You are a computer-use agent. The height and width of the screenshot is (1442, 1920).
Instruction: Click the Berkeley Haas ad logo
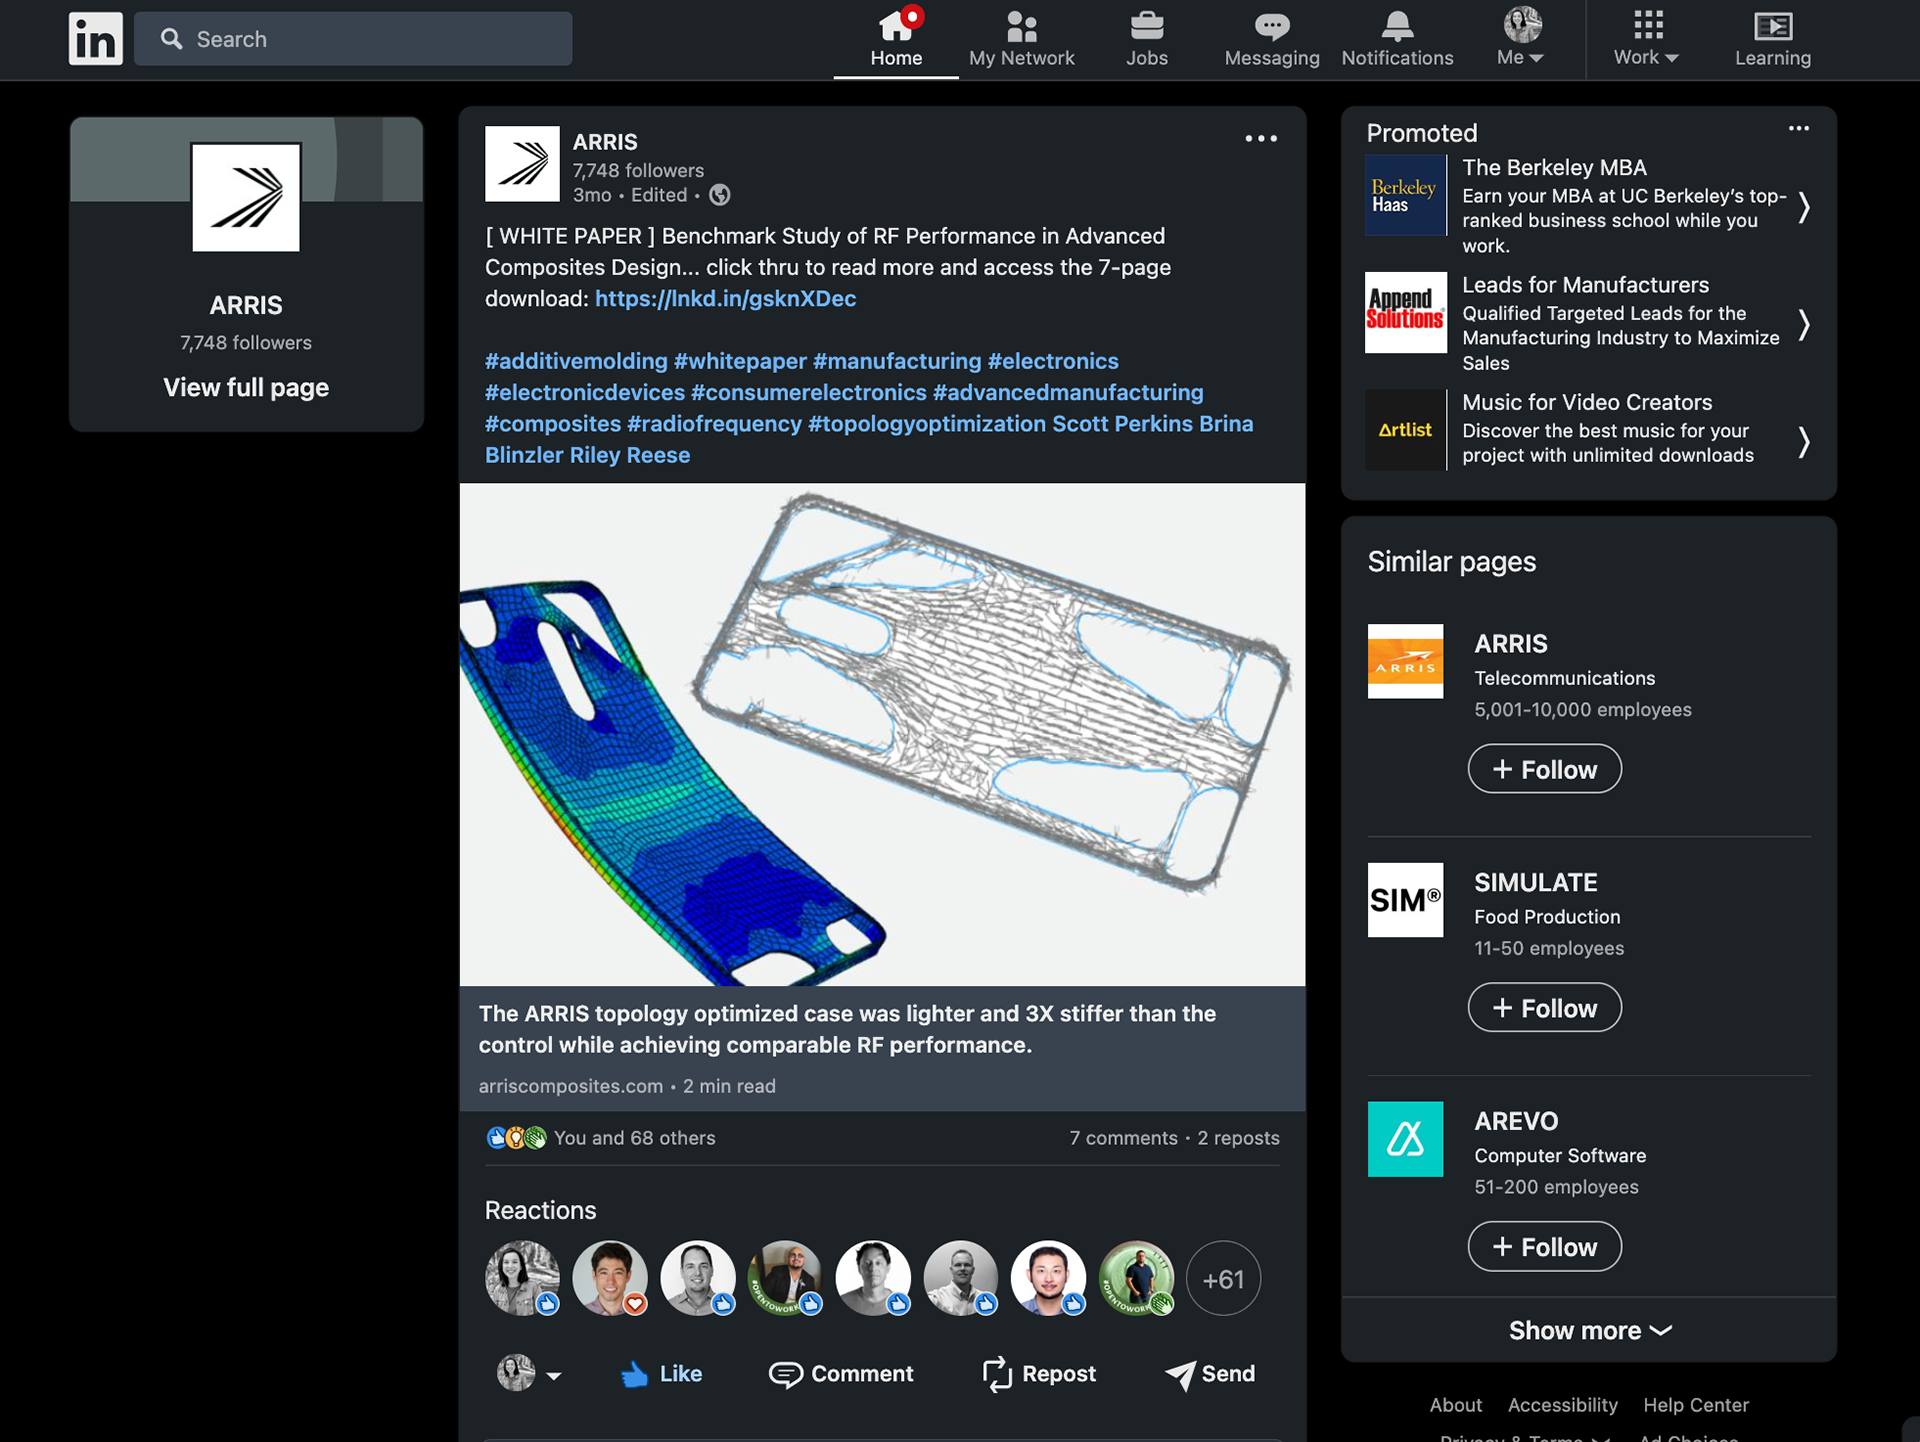[1405, 195]
